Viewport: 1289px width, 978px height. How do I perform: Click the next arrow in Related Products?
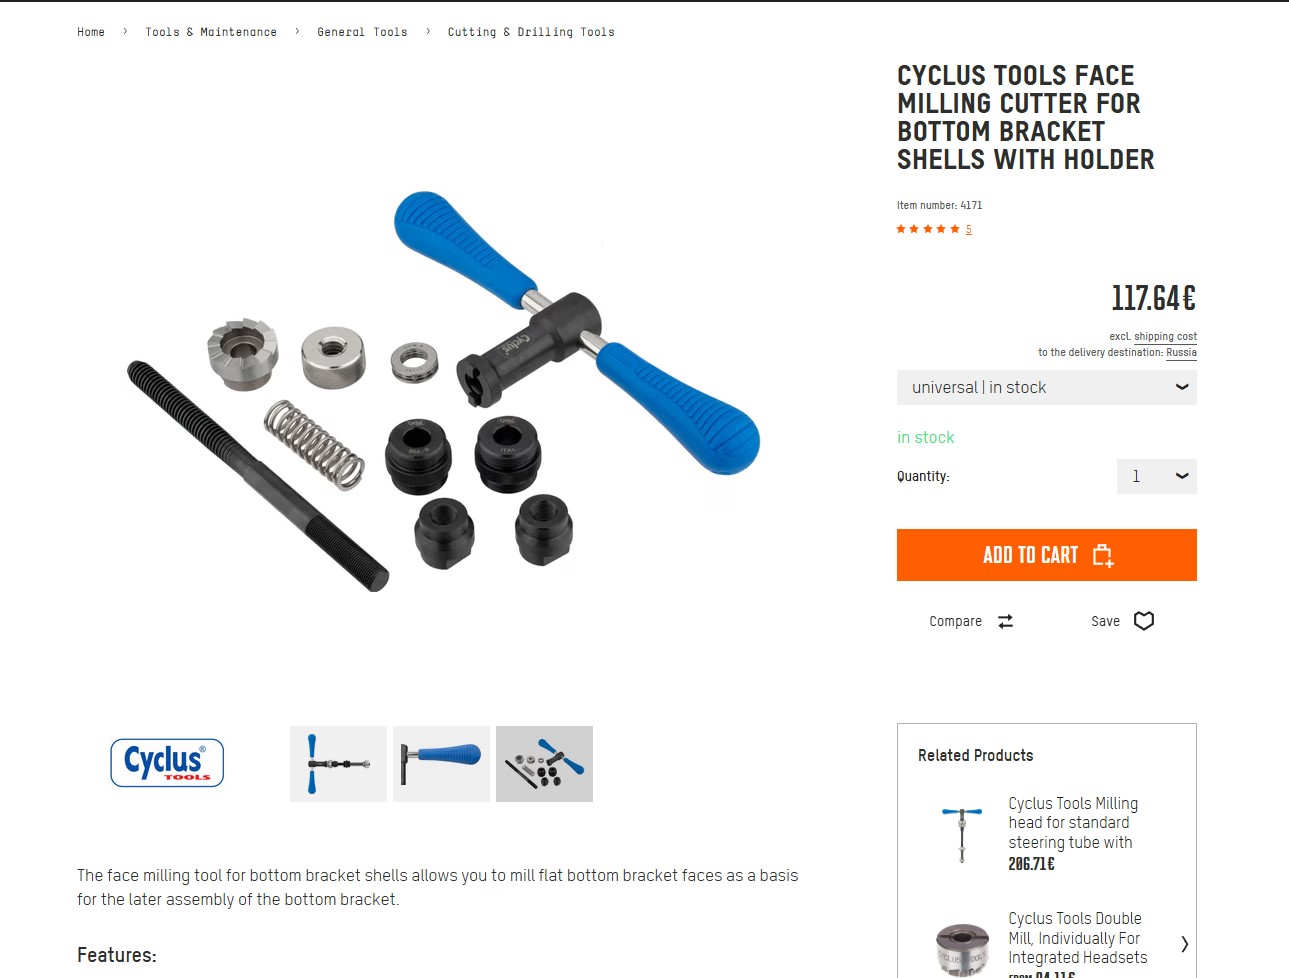1185,943
